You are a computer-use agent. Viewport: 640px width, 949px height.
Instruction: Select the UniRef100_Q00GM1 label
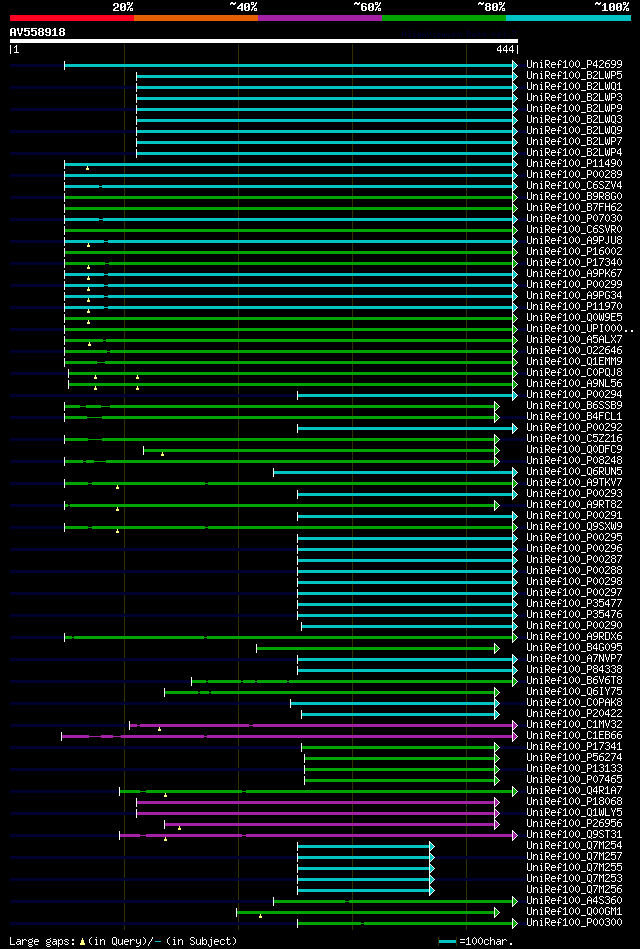(575, 911)
